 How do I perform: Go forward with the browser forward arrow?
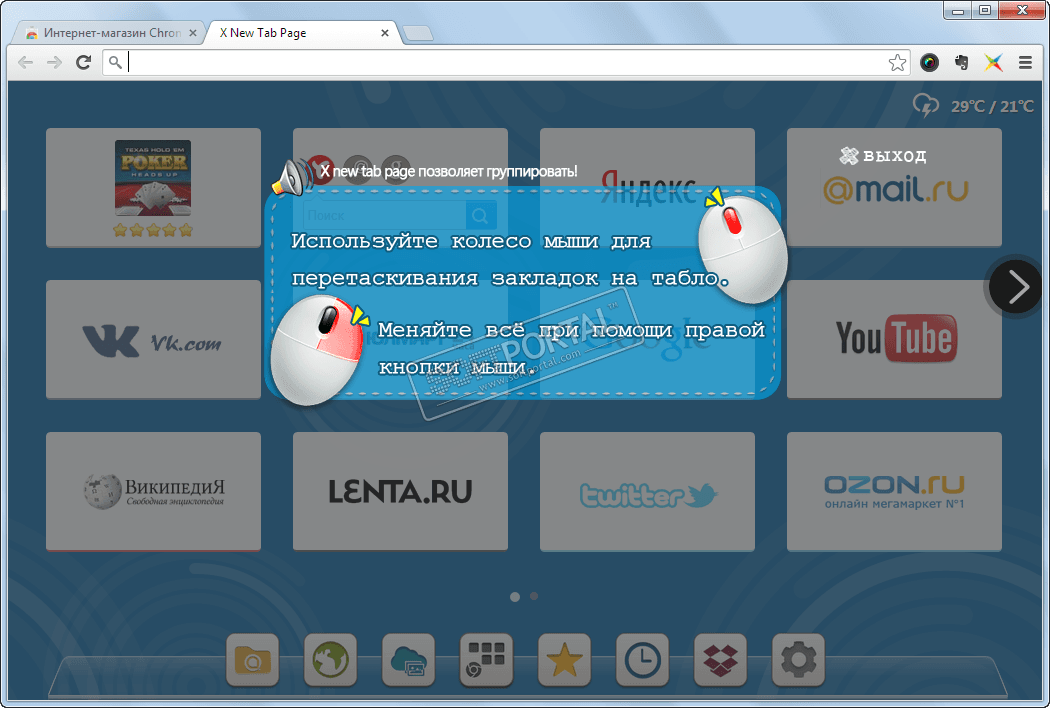coord(54,62)
